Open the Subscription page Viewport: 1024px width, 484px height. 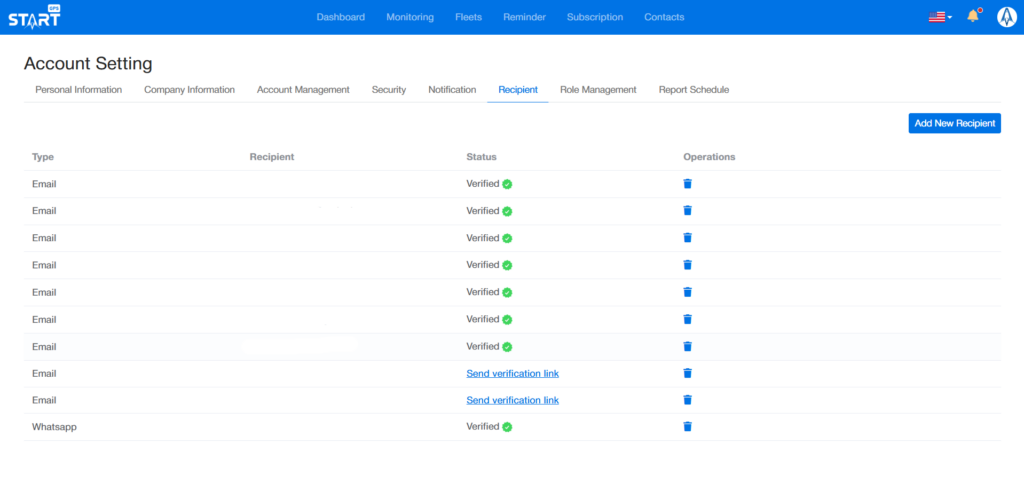(594, 17)
